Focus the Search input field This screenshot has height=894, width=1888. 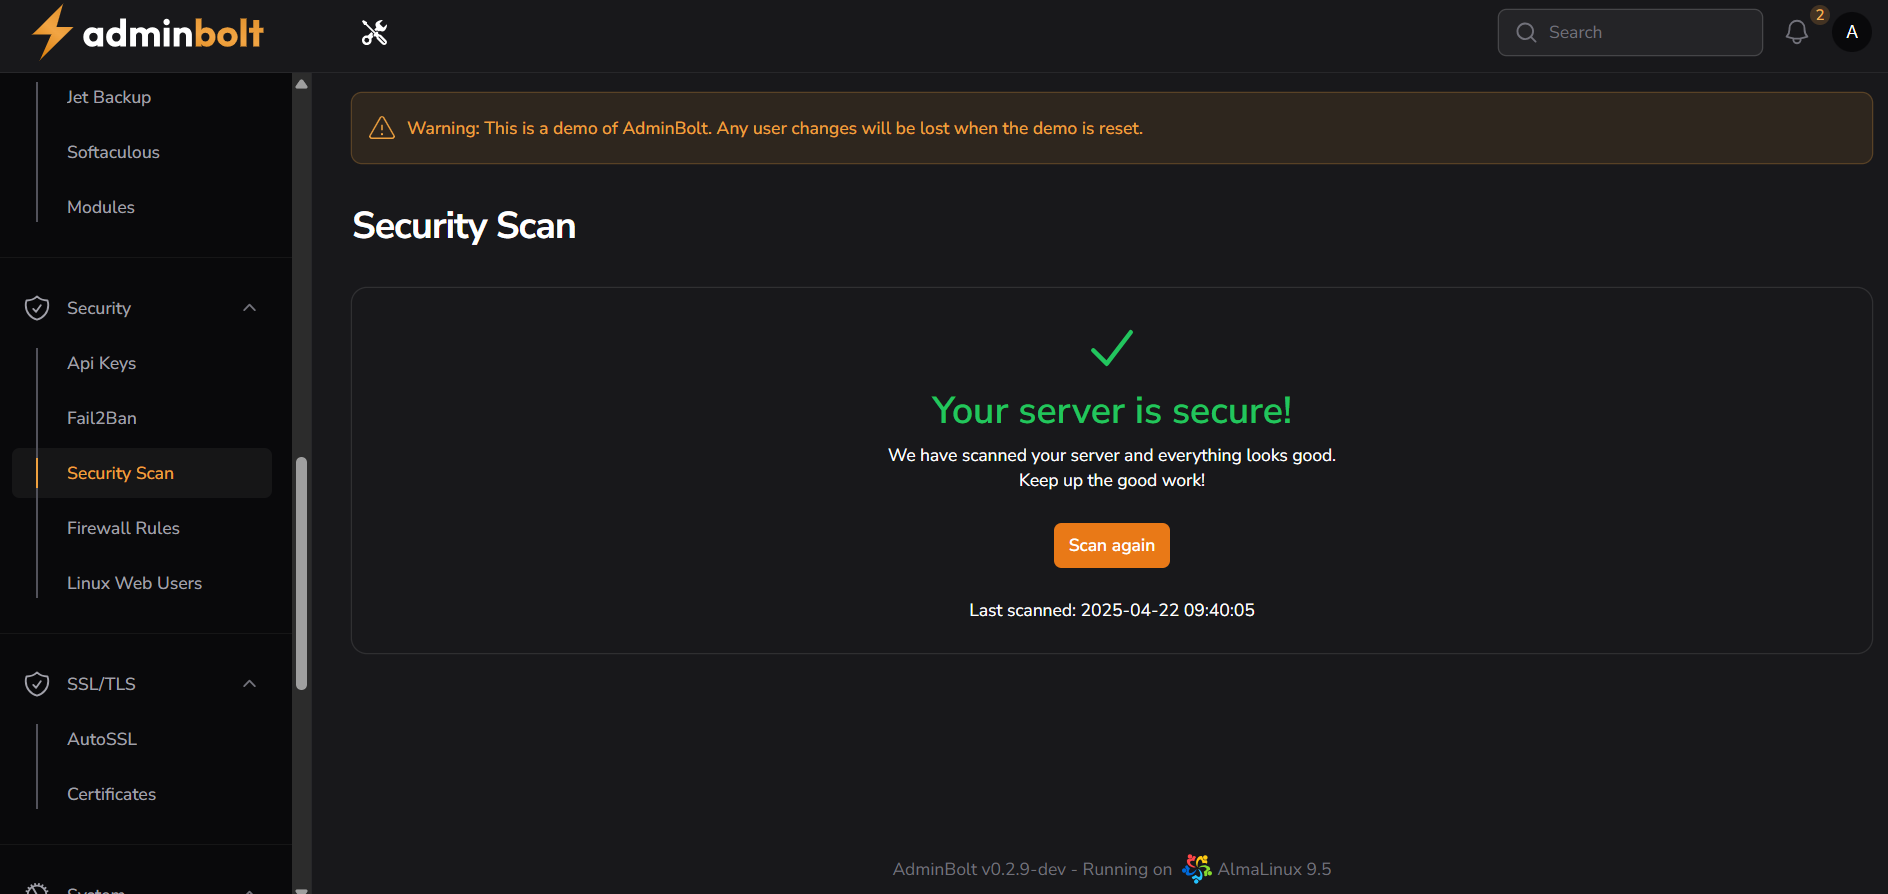pos(1630,32)
